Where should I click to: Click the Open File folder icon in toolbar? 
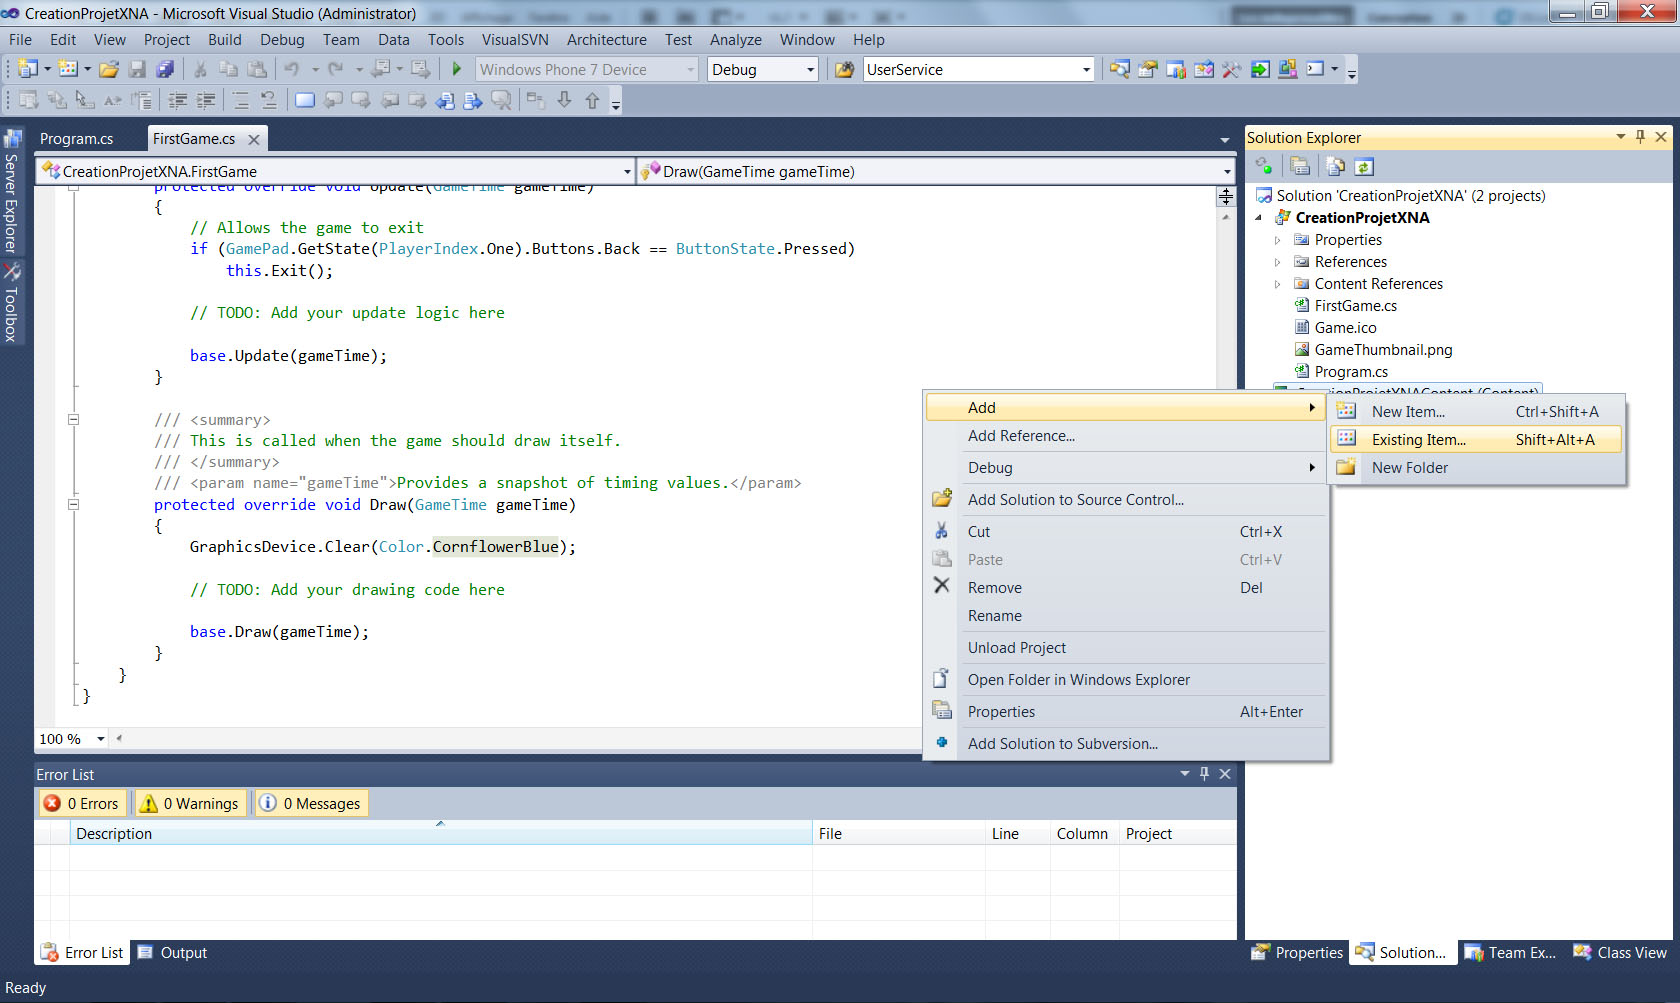point(109,69)
